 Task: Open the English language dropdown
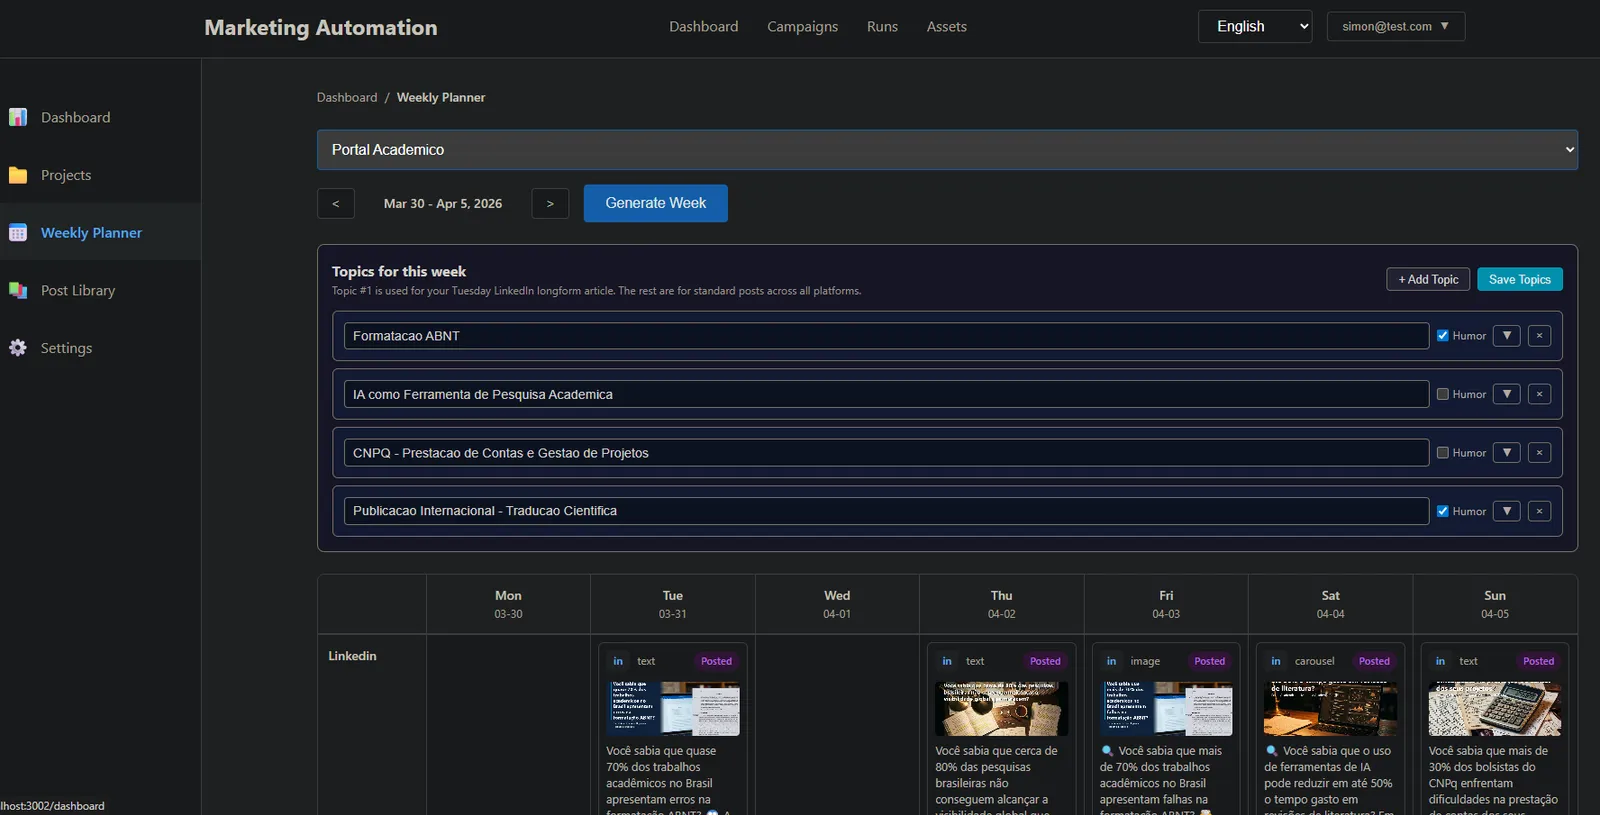click(1255, 26)
